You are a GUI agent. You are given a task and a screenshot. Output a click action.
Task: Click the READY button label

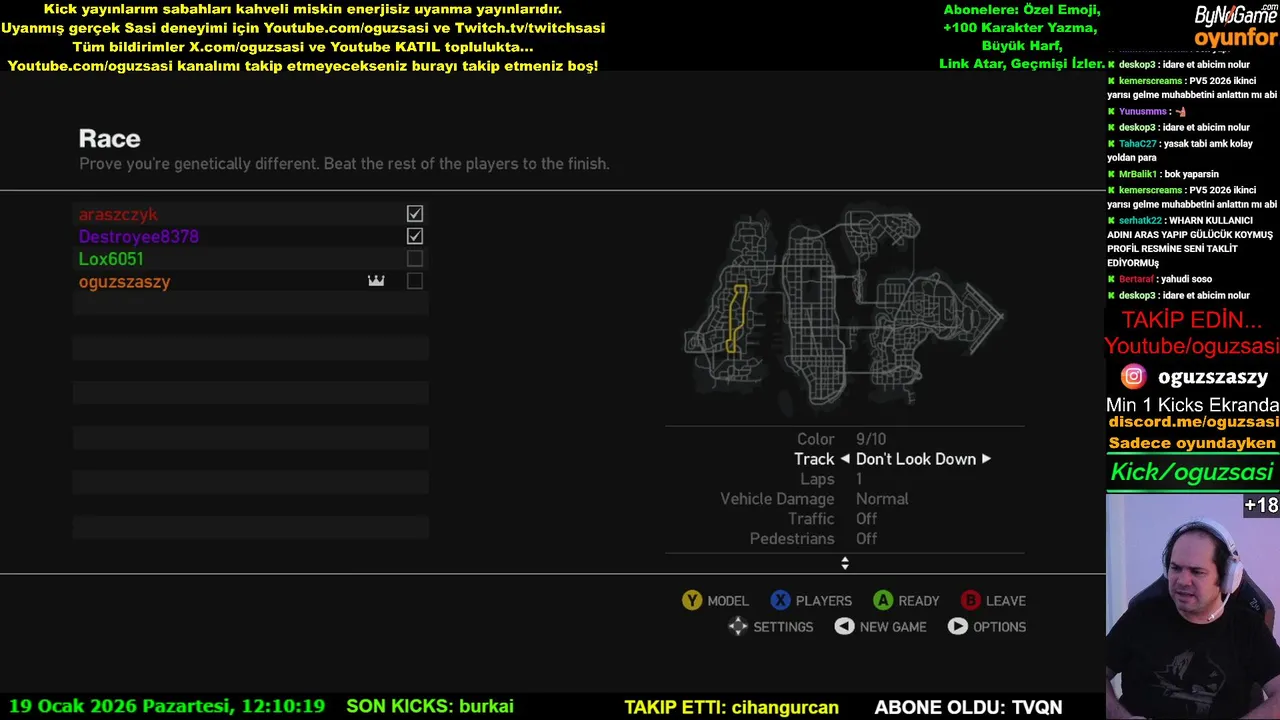coord(919,601)
